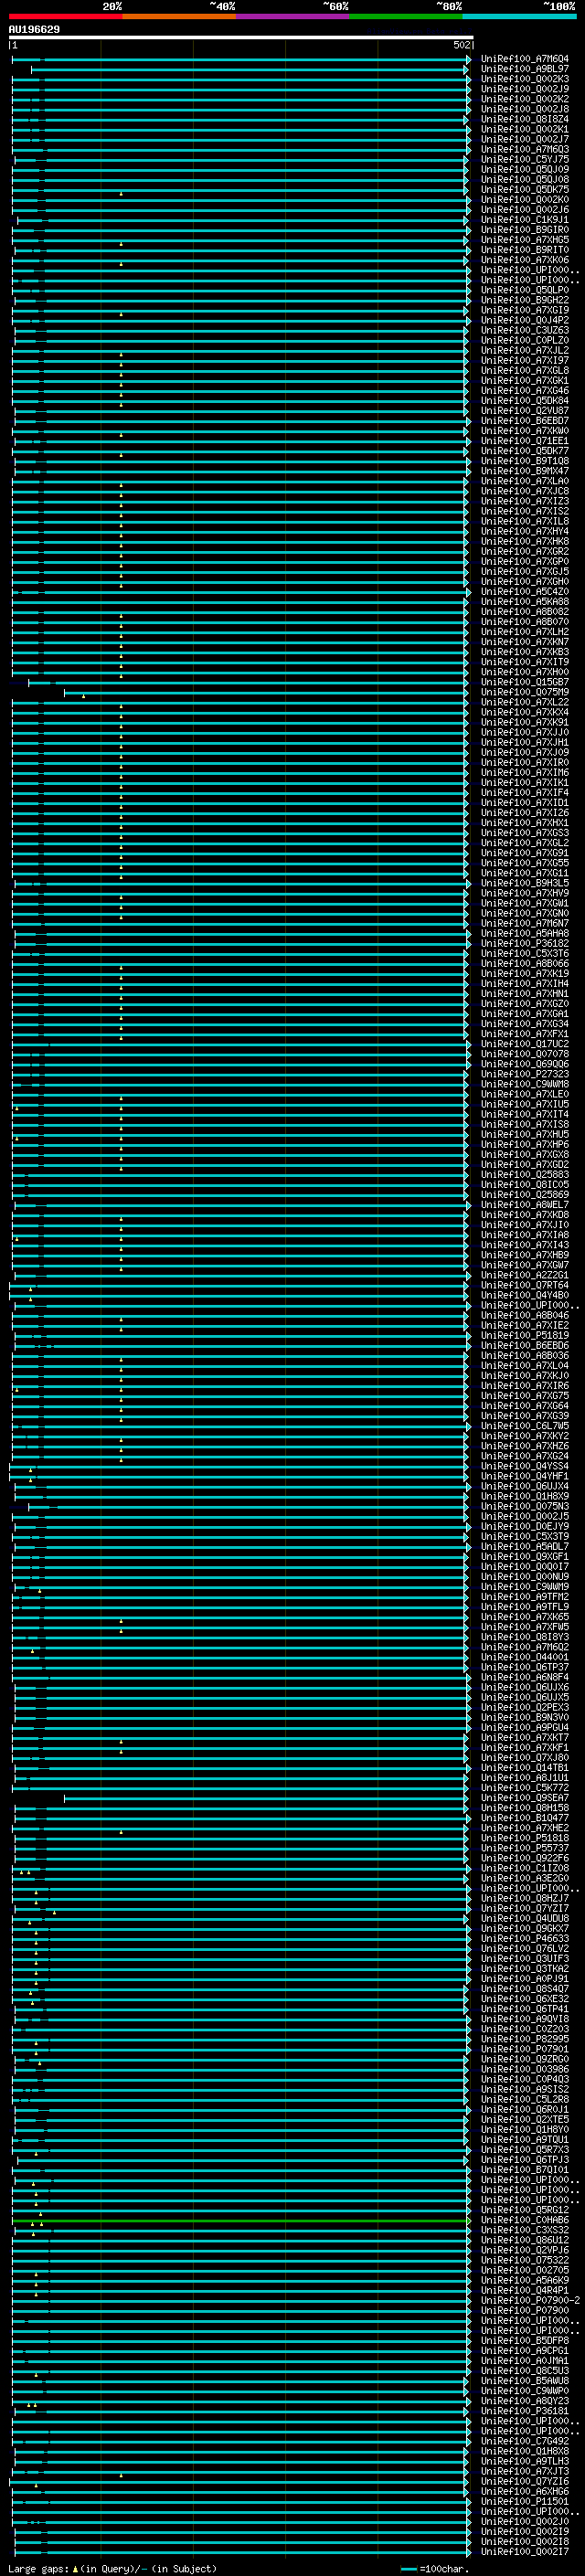The image size is (585, 2576).
Task: Click the green ~80% identity color segment
Action: point(406,17)
